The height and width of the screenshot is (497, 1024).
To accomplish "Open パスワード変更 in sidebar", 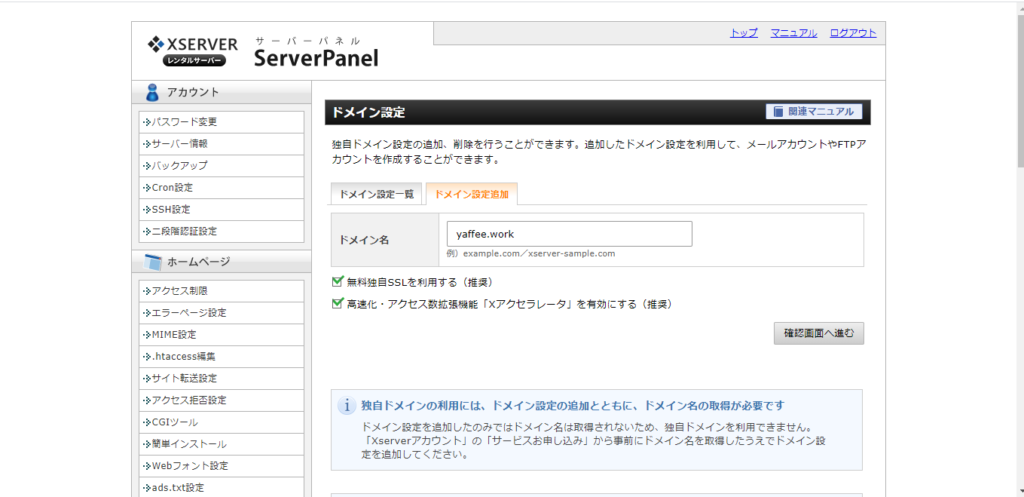I will (221, 122).
